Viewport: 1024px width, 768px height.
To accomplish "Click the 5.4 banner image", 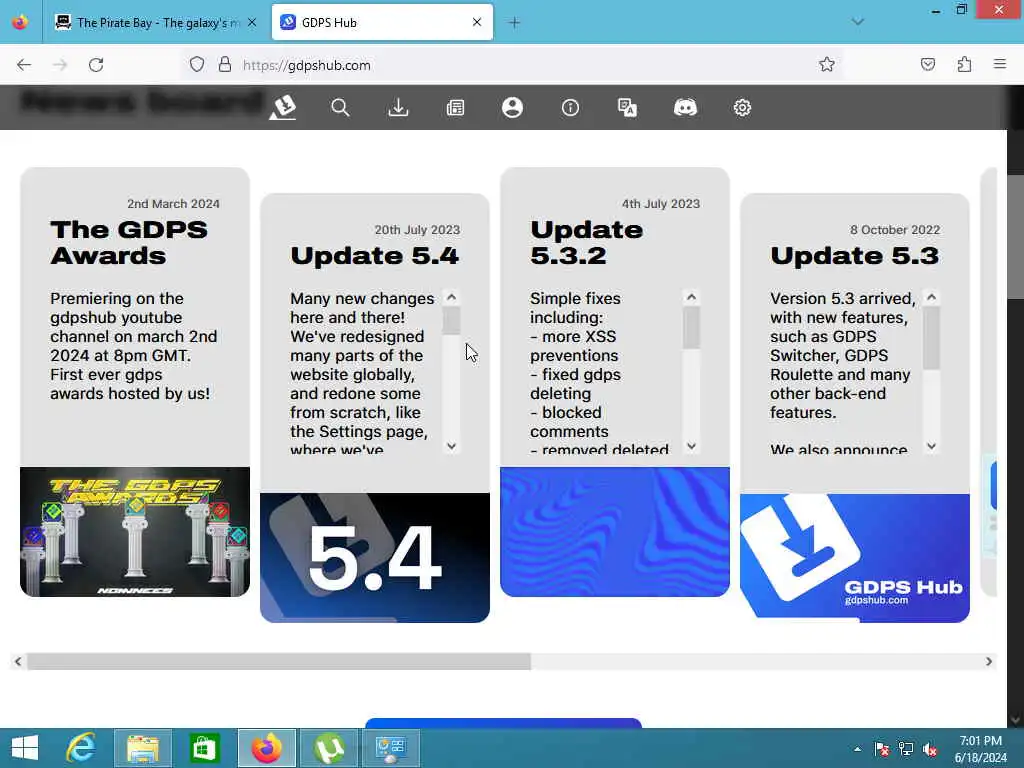I will click(375, 558).
